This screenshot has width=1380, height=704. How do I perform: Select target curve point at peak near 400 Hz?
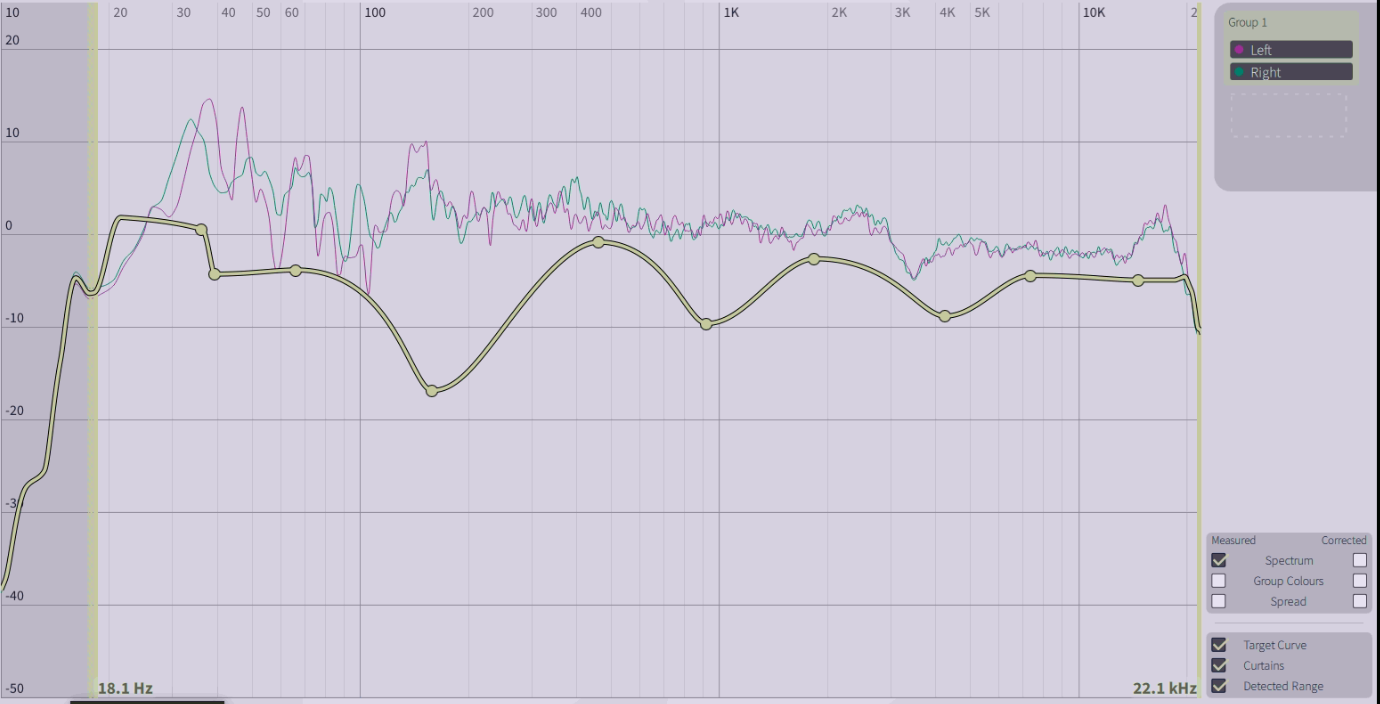point(598,242)
